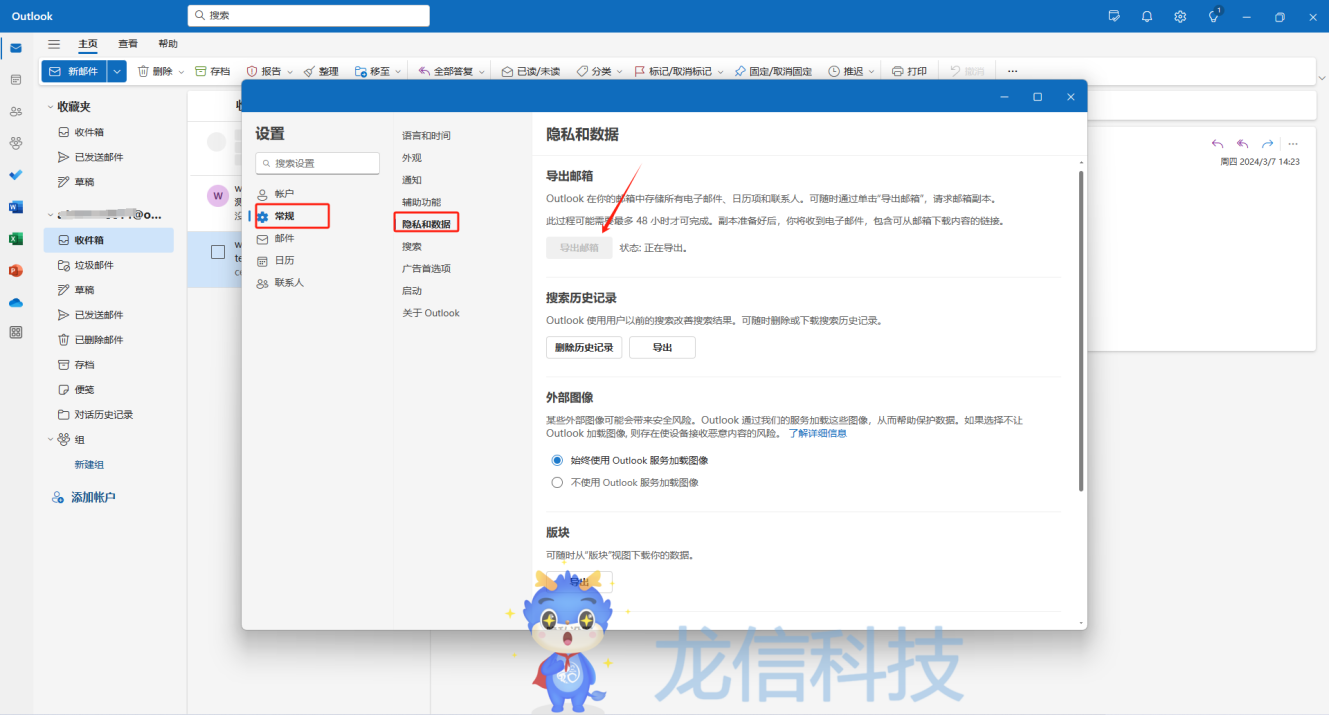Click the Delete trash toolbar button
The image size is (1329, 715).
pos(154,71)
